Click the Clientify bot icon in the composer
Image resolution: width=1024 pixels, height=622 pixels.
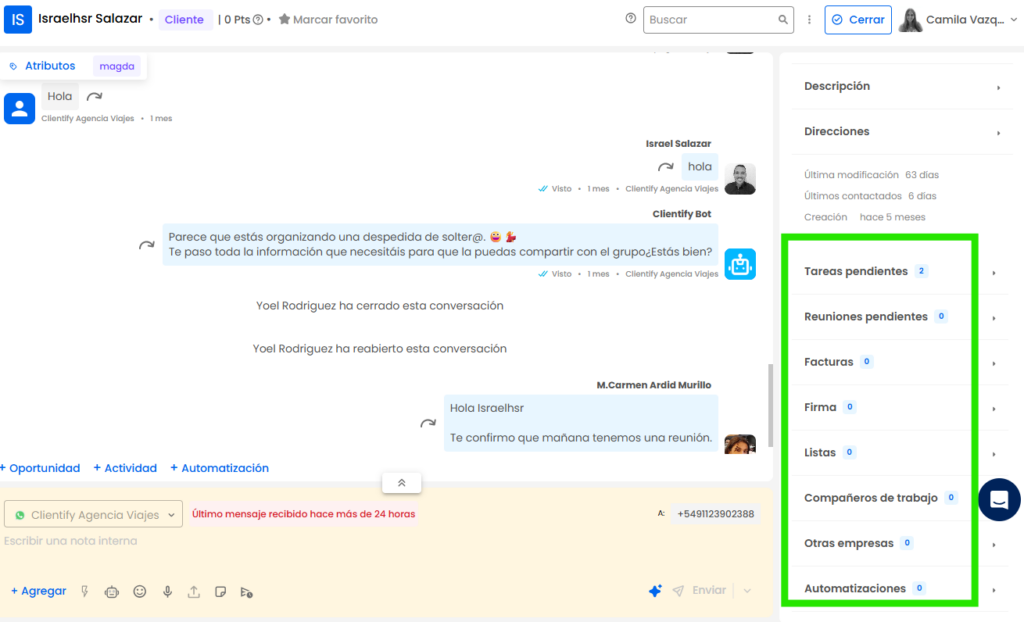coord(111,591)
